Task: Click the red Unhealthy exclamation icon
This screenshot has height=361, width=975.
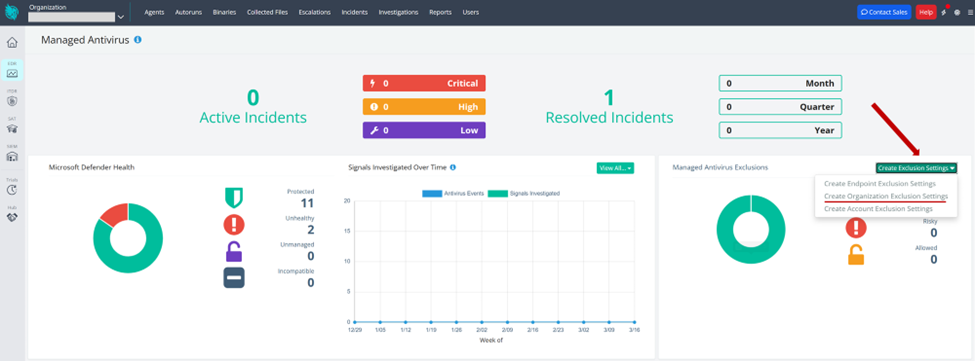Action: 234,224
